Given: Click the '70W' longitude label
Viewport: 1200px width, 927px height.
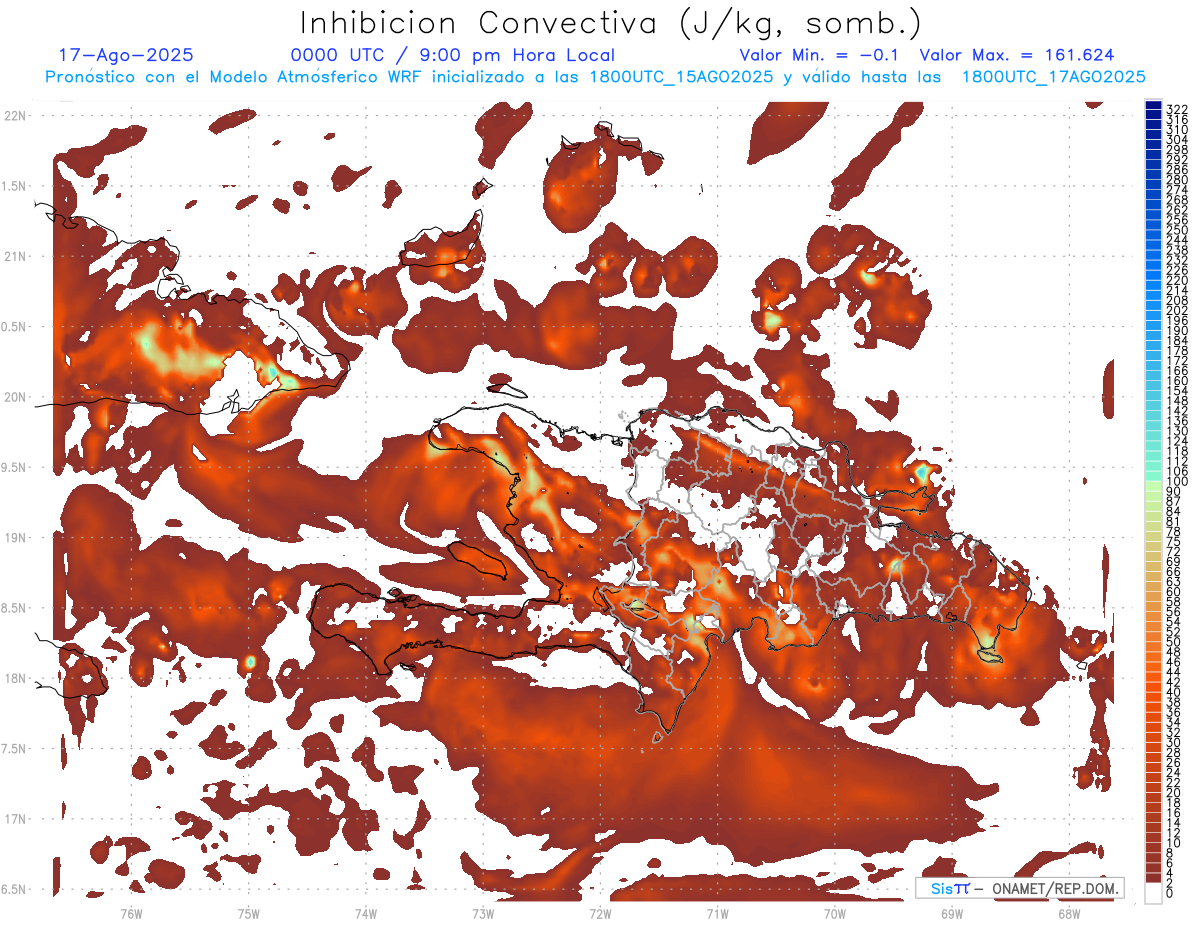Looking at the screenshot, I should (x=835, y=914).
